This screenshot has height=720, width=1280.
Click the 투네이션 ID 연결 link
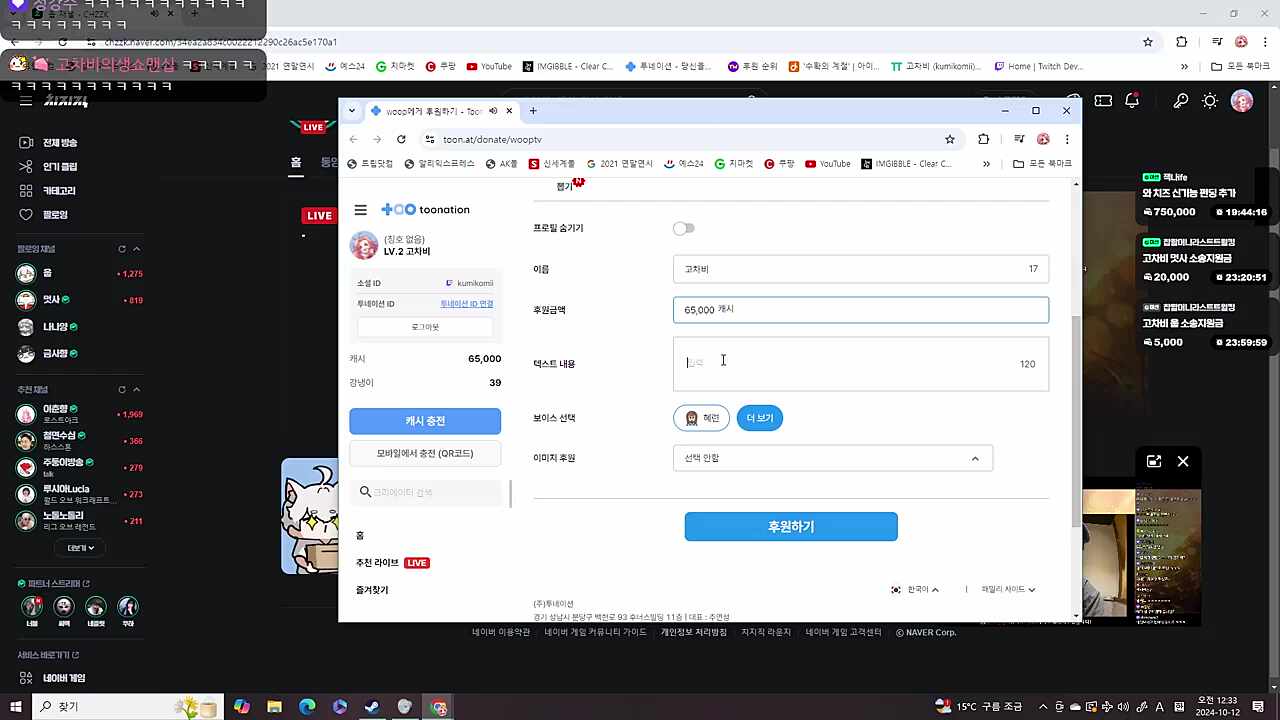point(467,304)
